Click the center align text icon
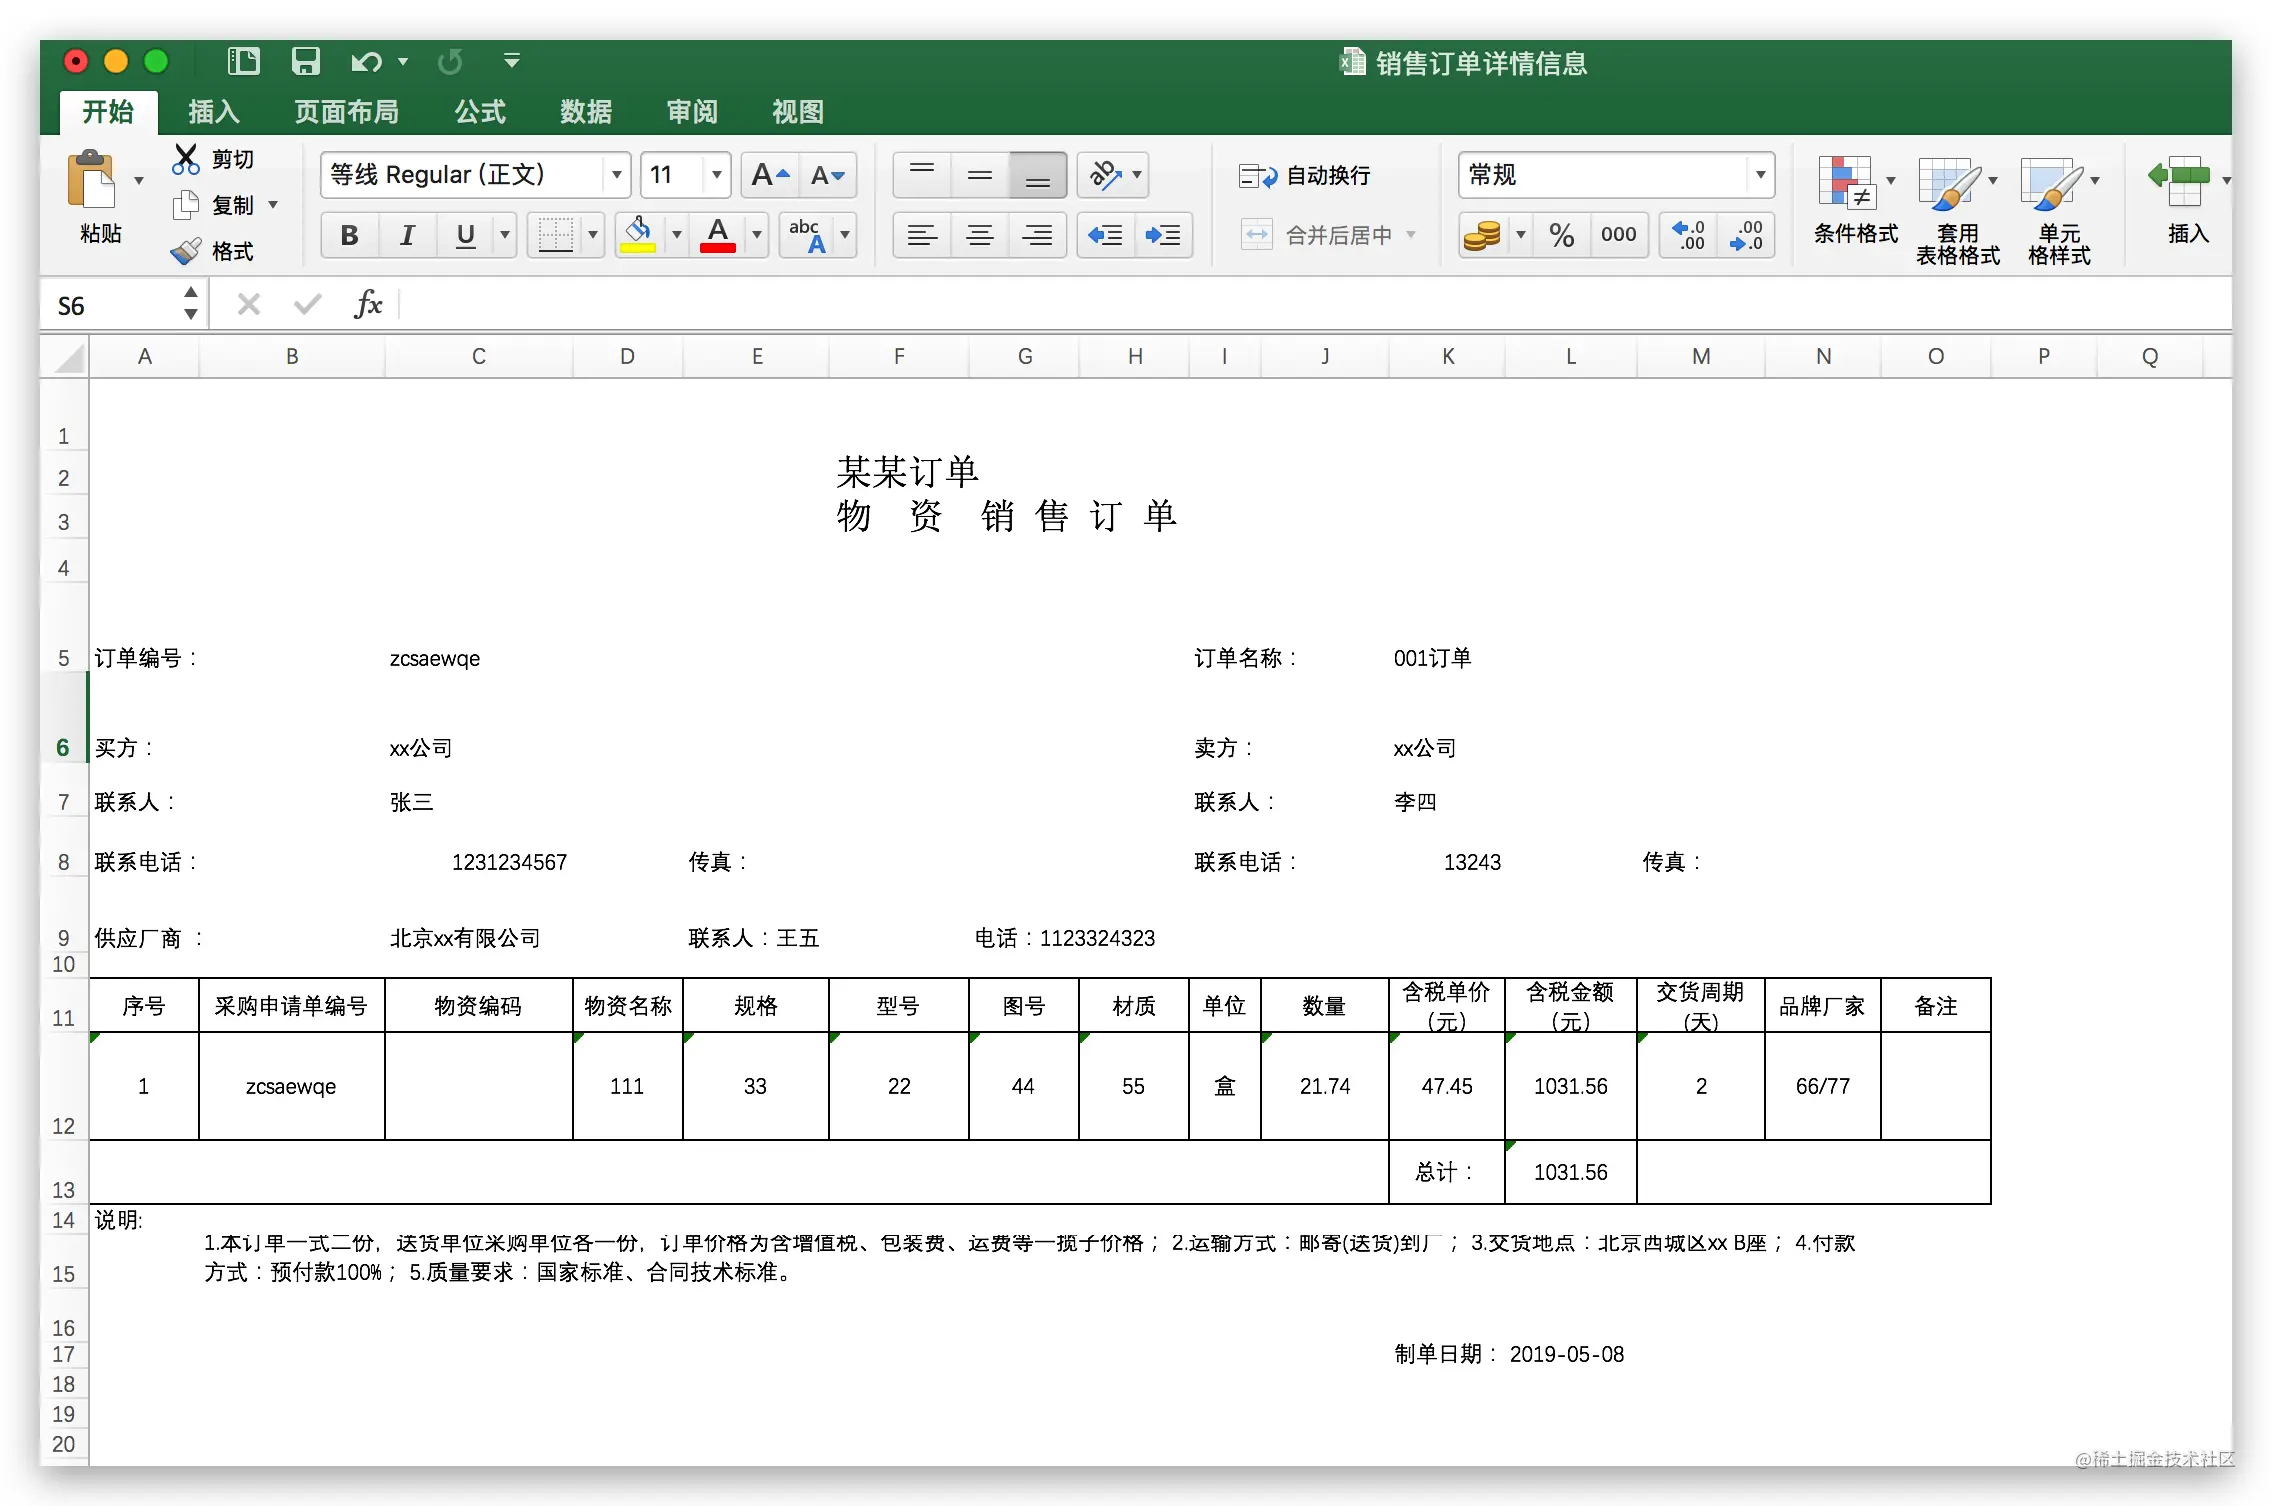Screen dimensions: 2272x1506 coord(980,235)
